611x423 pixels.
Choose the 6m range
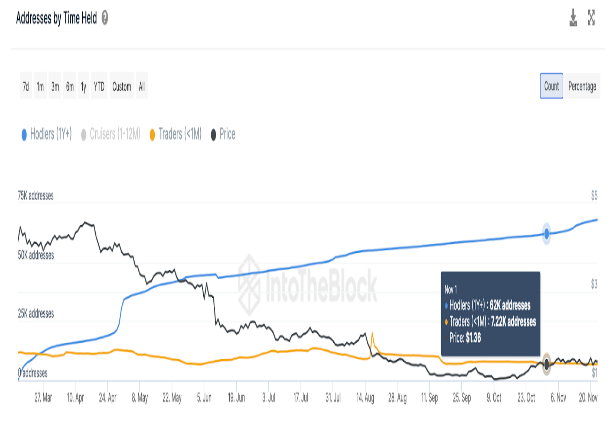tap(69, 87)
